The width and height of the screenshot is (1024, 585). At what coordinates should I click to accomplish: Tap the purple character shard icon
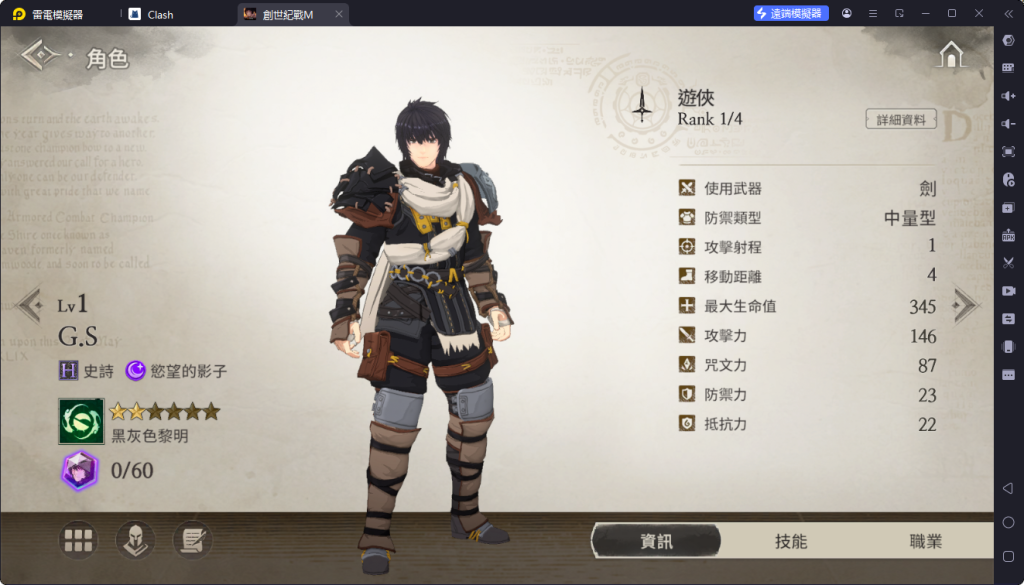[80, 471]
